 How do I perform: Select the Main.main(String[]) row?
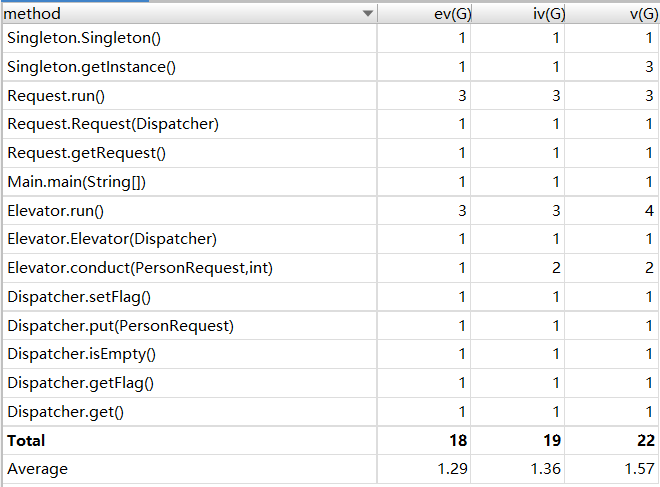point(330,182)
